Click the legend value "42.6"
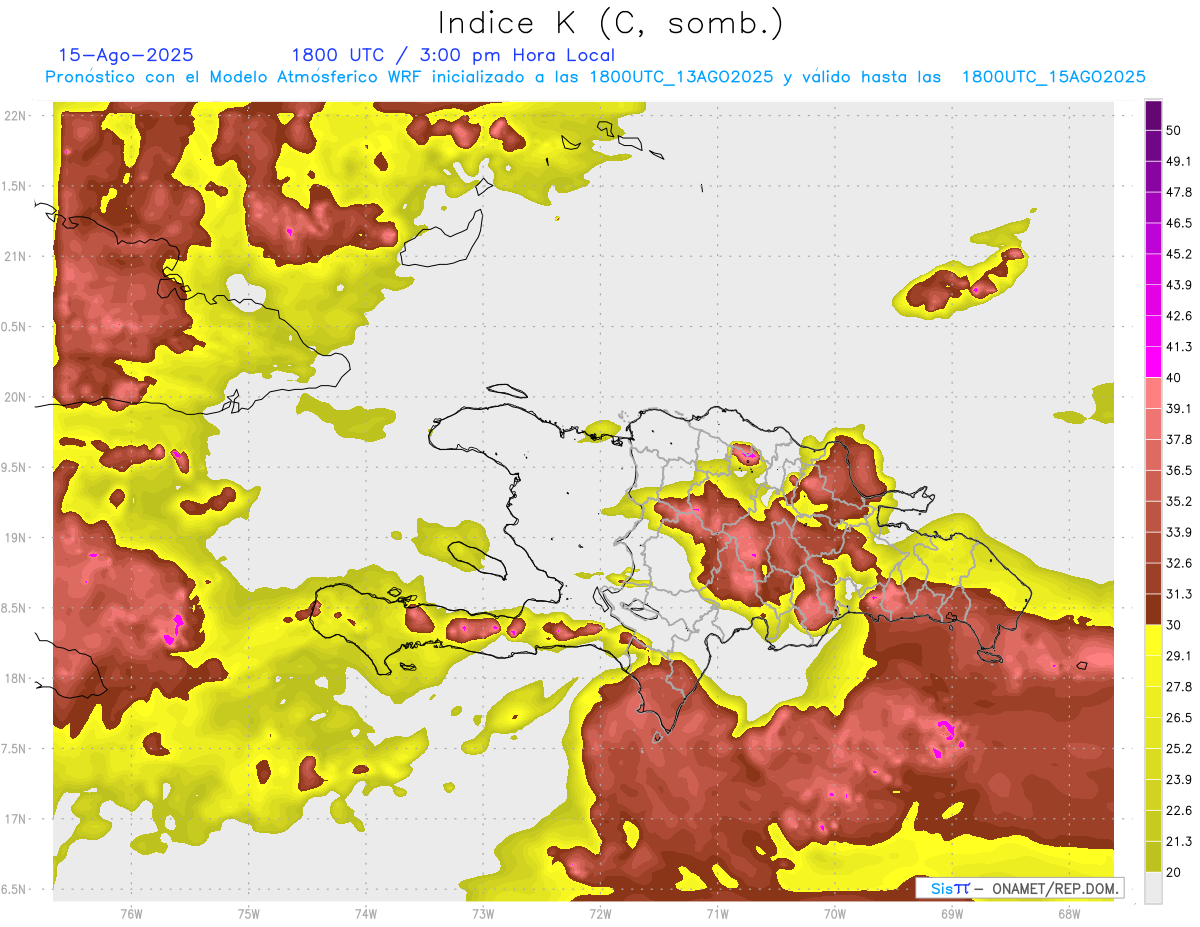This screenshot has width=1200, height=927. coord(1179,316)
